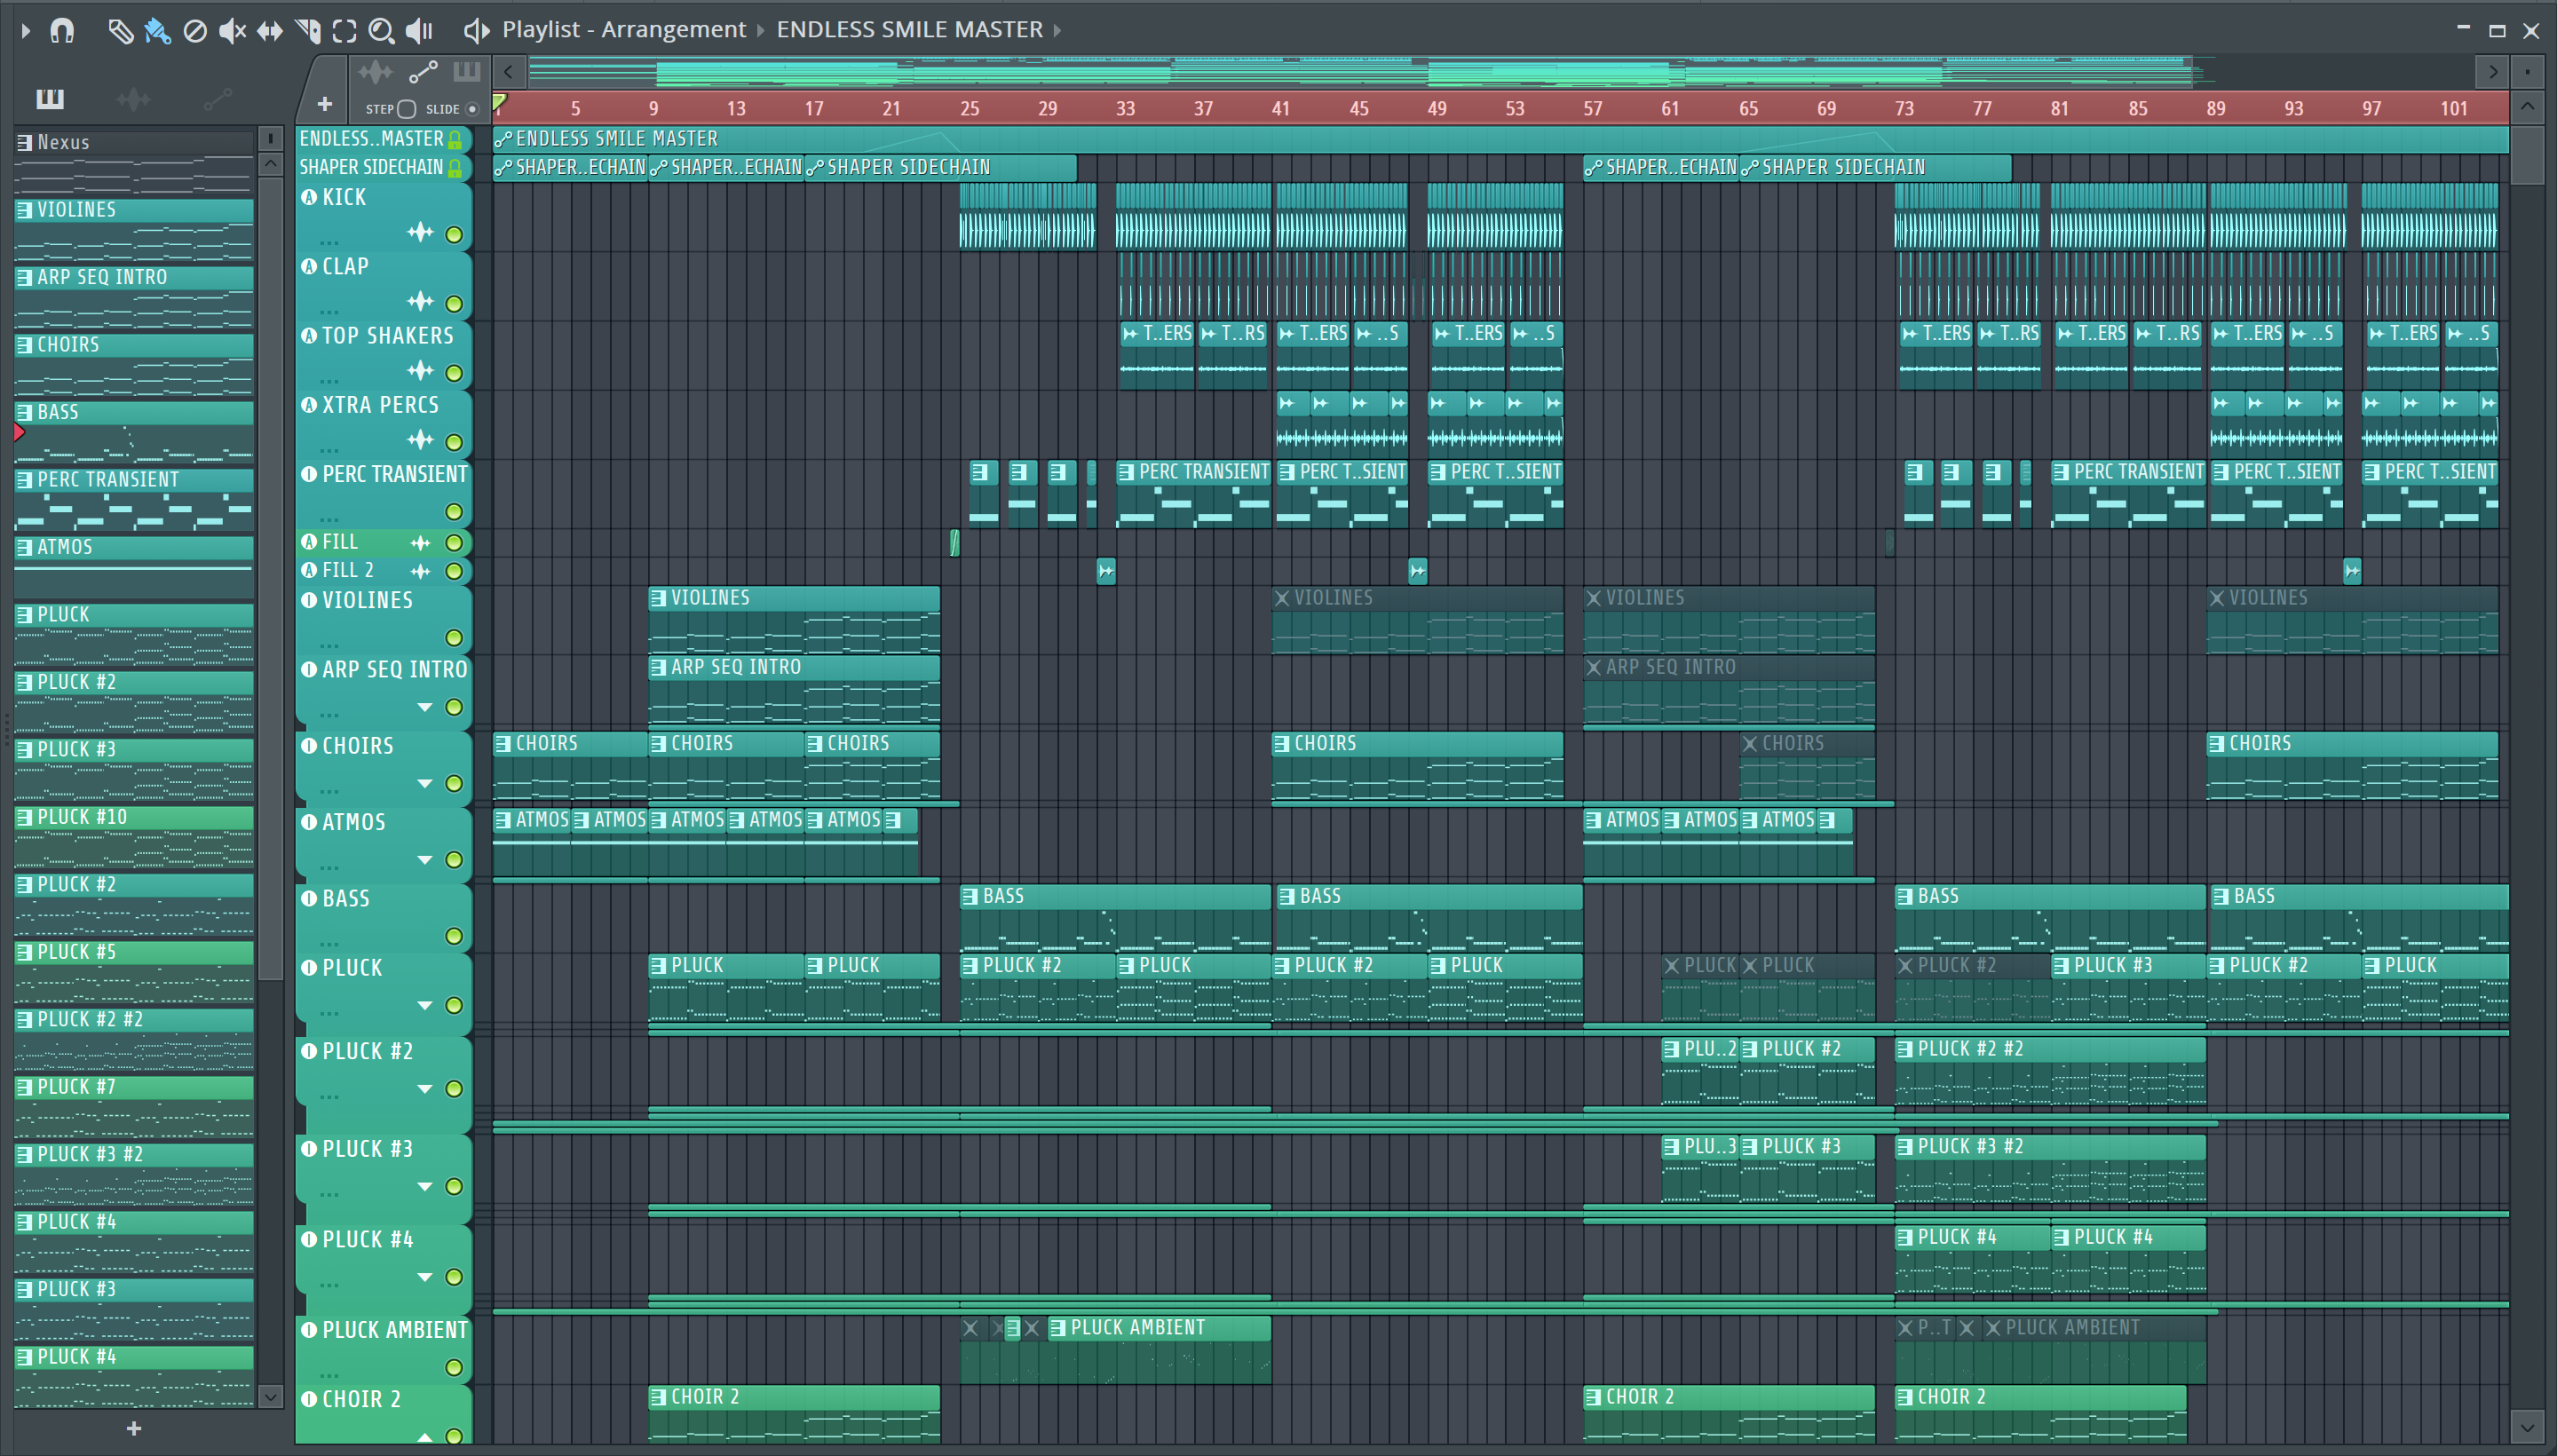Click the FILL 2 track waveform icon
2557x1456 pixels.
click(x=420, y=571)
